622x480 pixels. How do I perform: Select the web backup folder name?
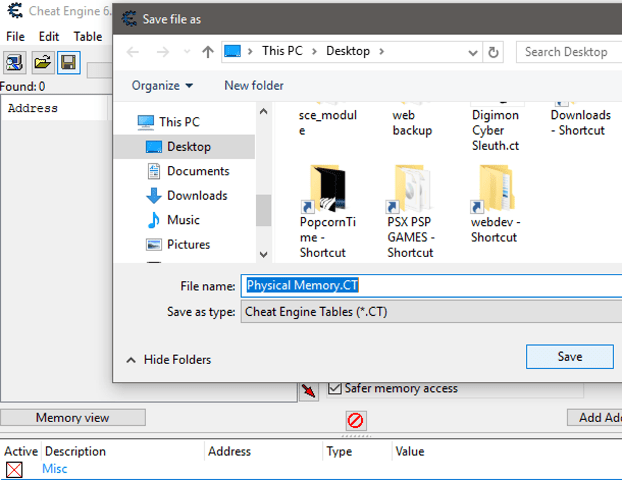412,123
